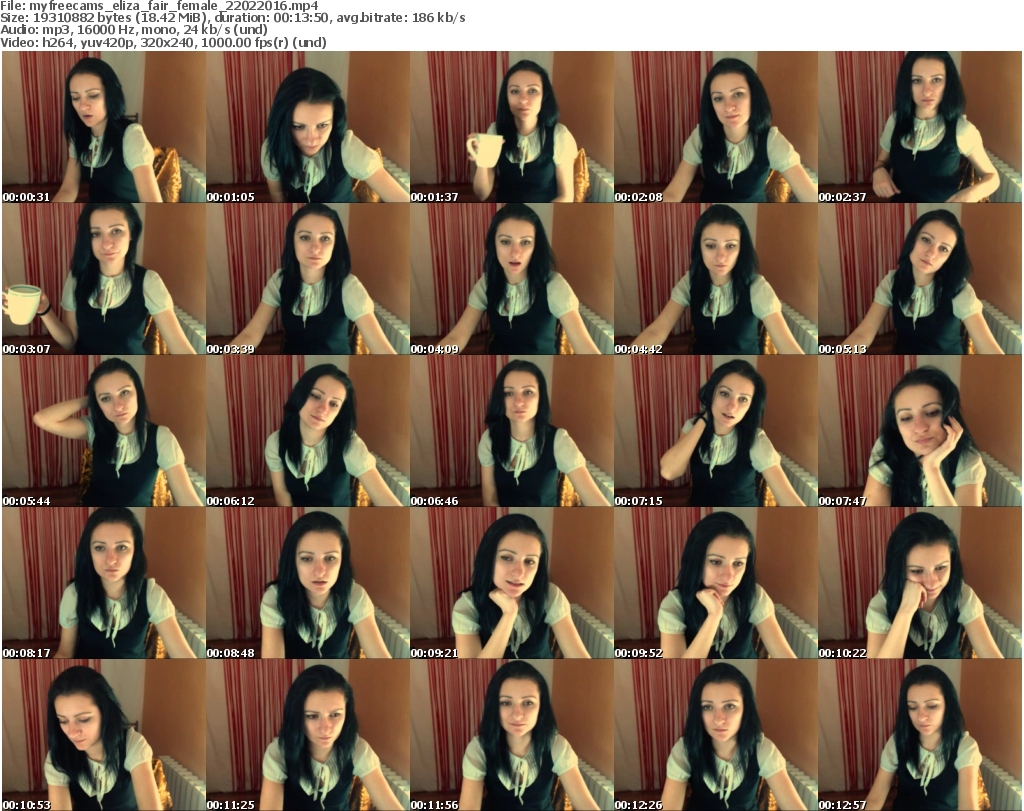This screenshot has height=811, width=1024.
Task: View the frame at 00:11:25
Action: coord(308,735)
